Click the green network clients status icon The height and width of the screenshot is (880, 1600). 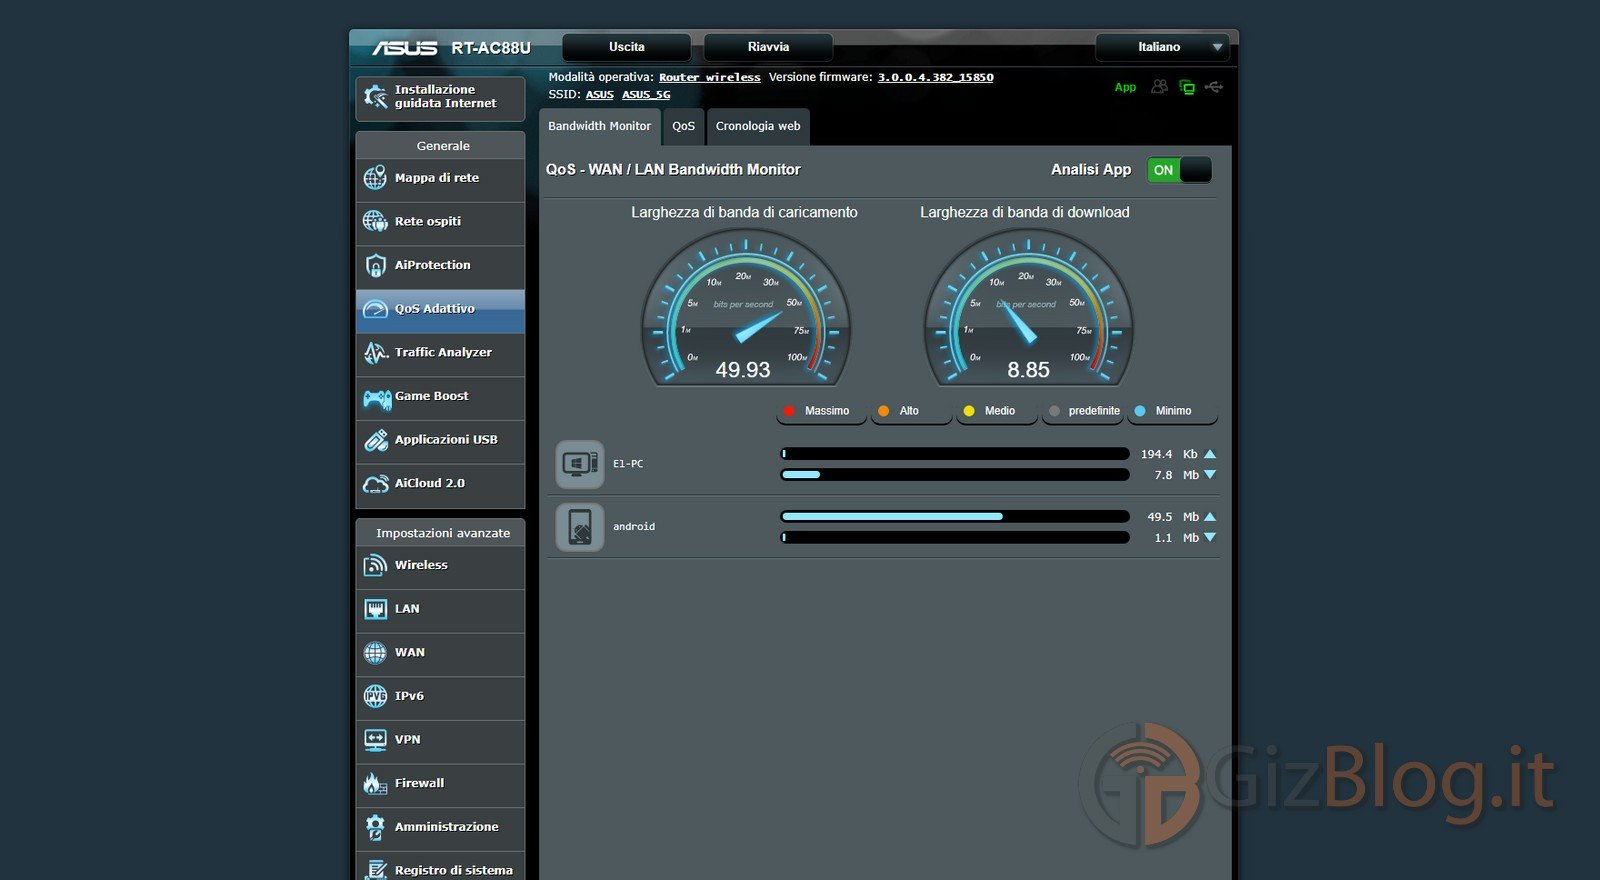pos(1187,87)
